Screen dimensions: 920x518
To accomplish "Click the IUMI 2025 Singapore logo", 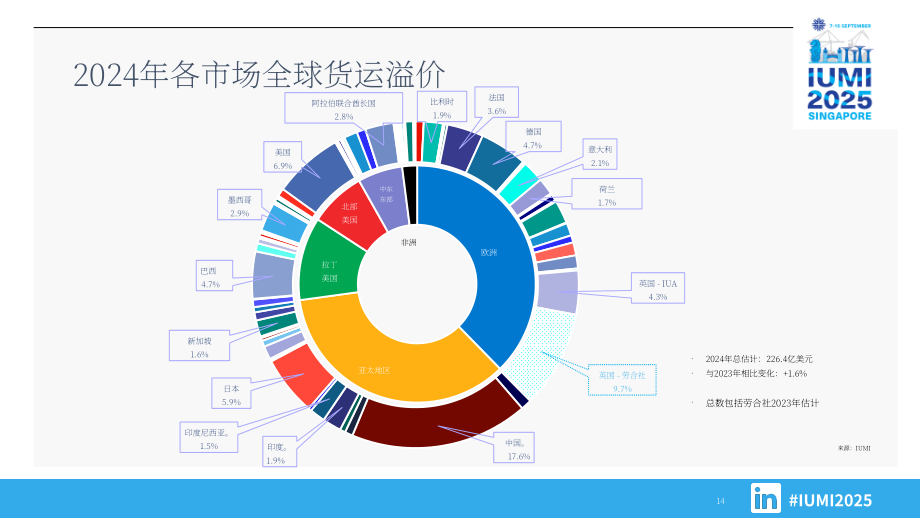I will [840, 70].
